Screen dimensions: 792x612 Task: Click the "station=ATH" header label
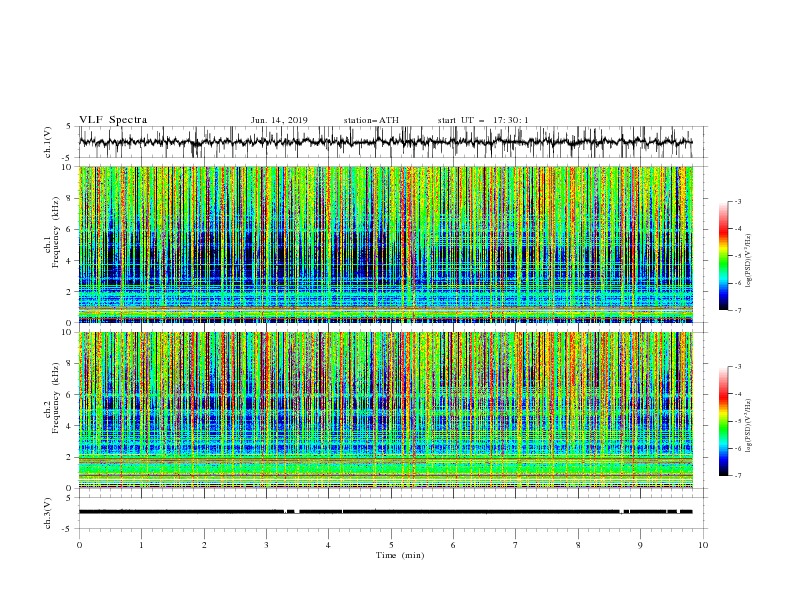click(x=371, y=120)
